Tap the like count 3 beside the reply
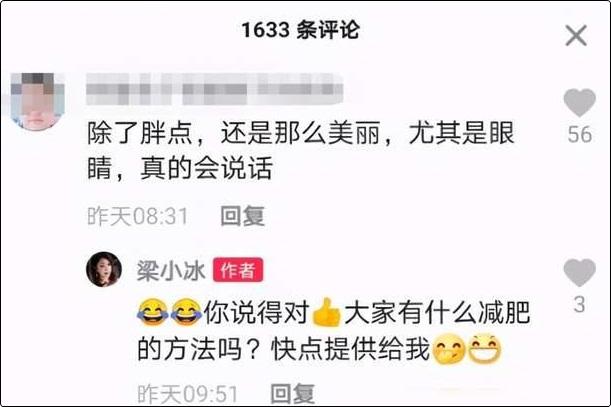This screenshot has width=611, height=407. (579, 304)
